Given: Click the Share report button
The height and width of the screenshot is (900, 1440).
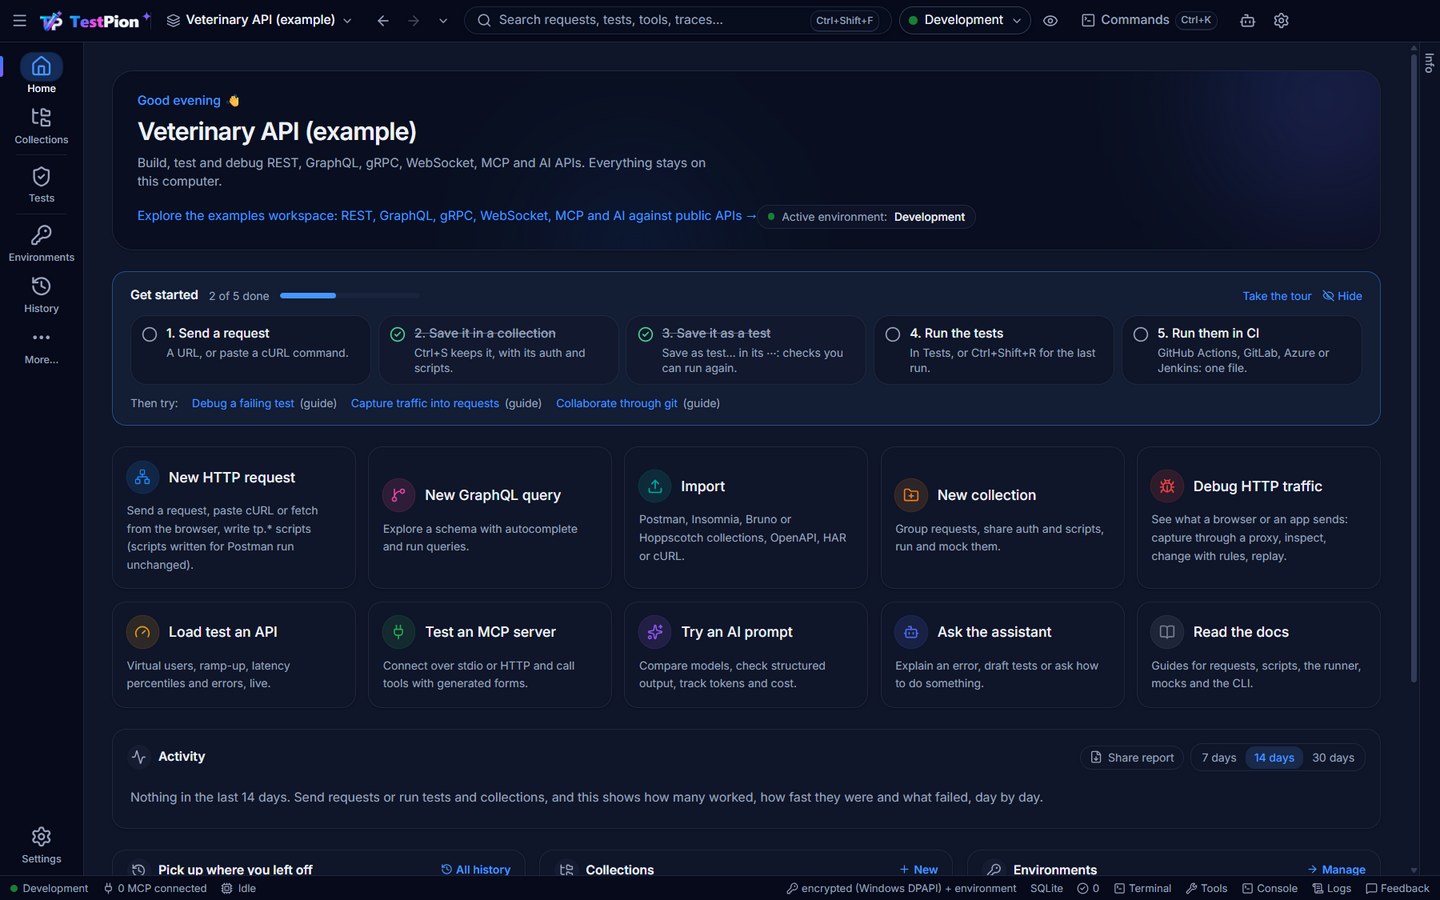Looking at the screenshot, I should (x=1132, y=758).
